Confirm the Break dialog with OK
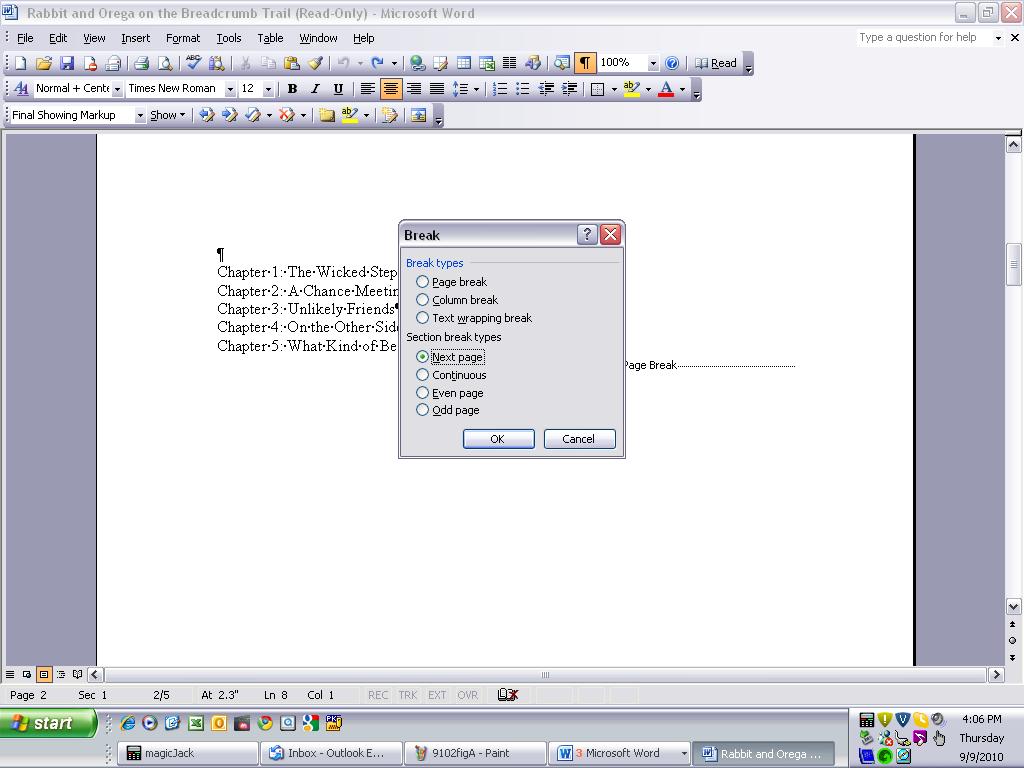This screenshot has height=768, width=1024. pyautogui.click(x=498, y=439)
